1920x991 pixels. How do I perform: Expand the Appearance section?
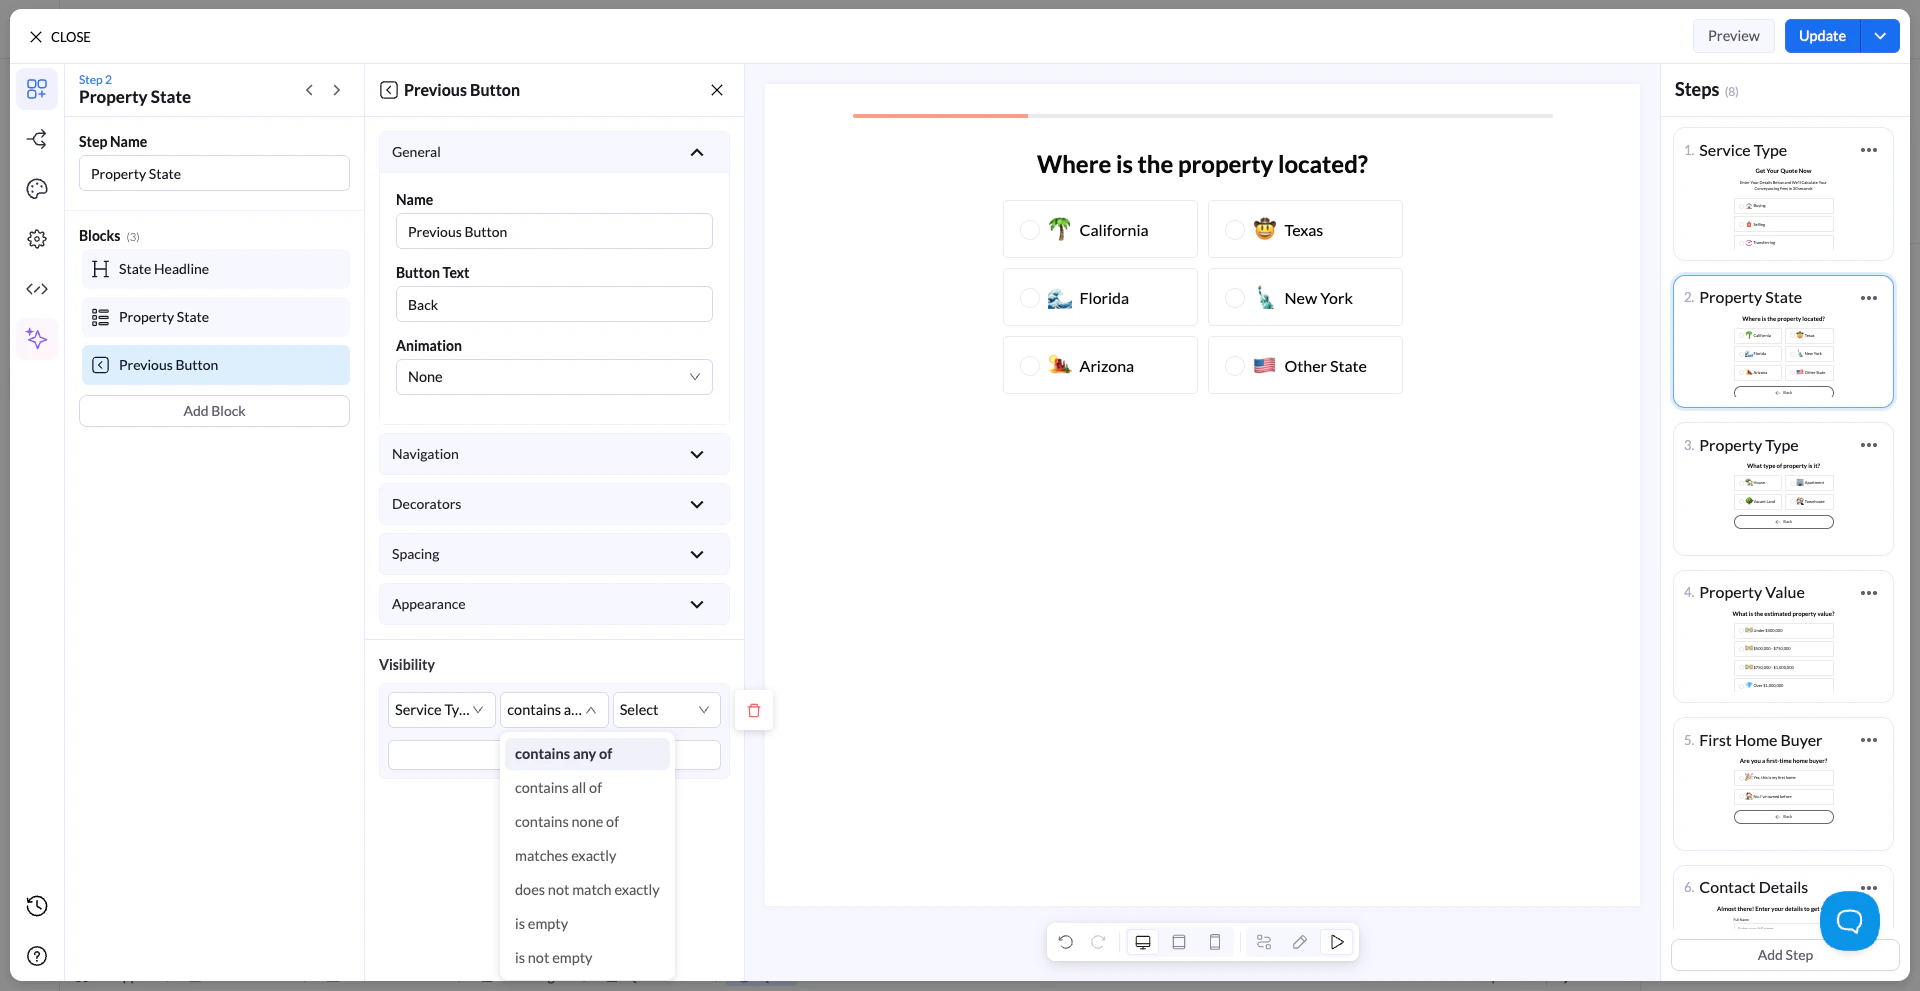tap(554, 604)
